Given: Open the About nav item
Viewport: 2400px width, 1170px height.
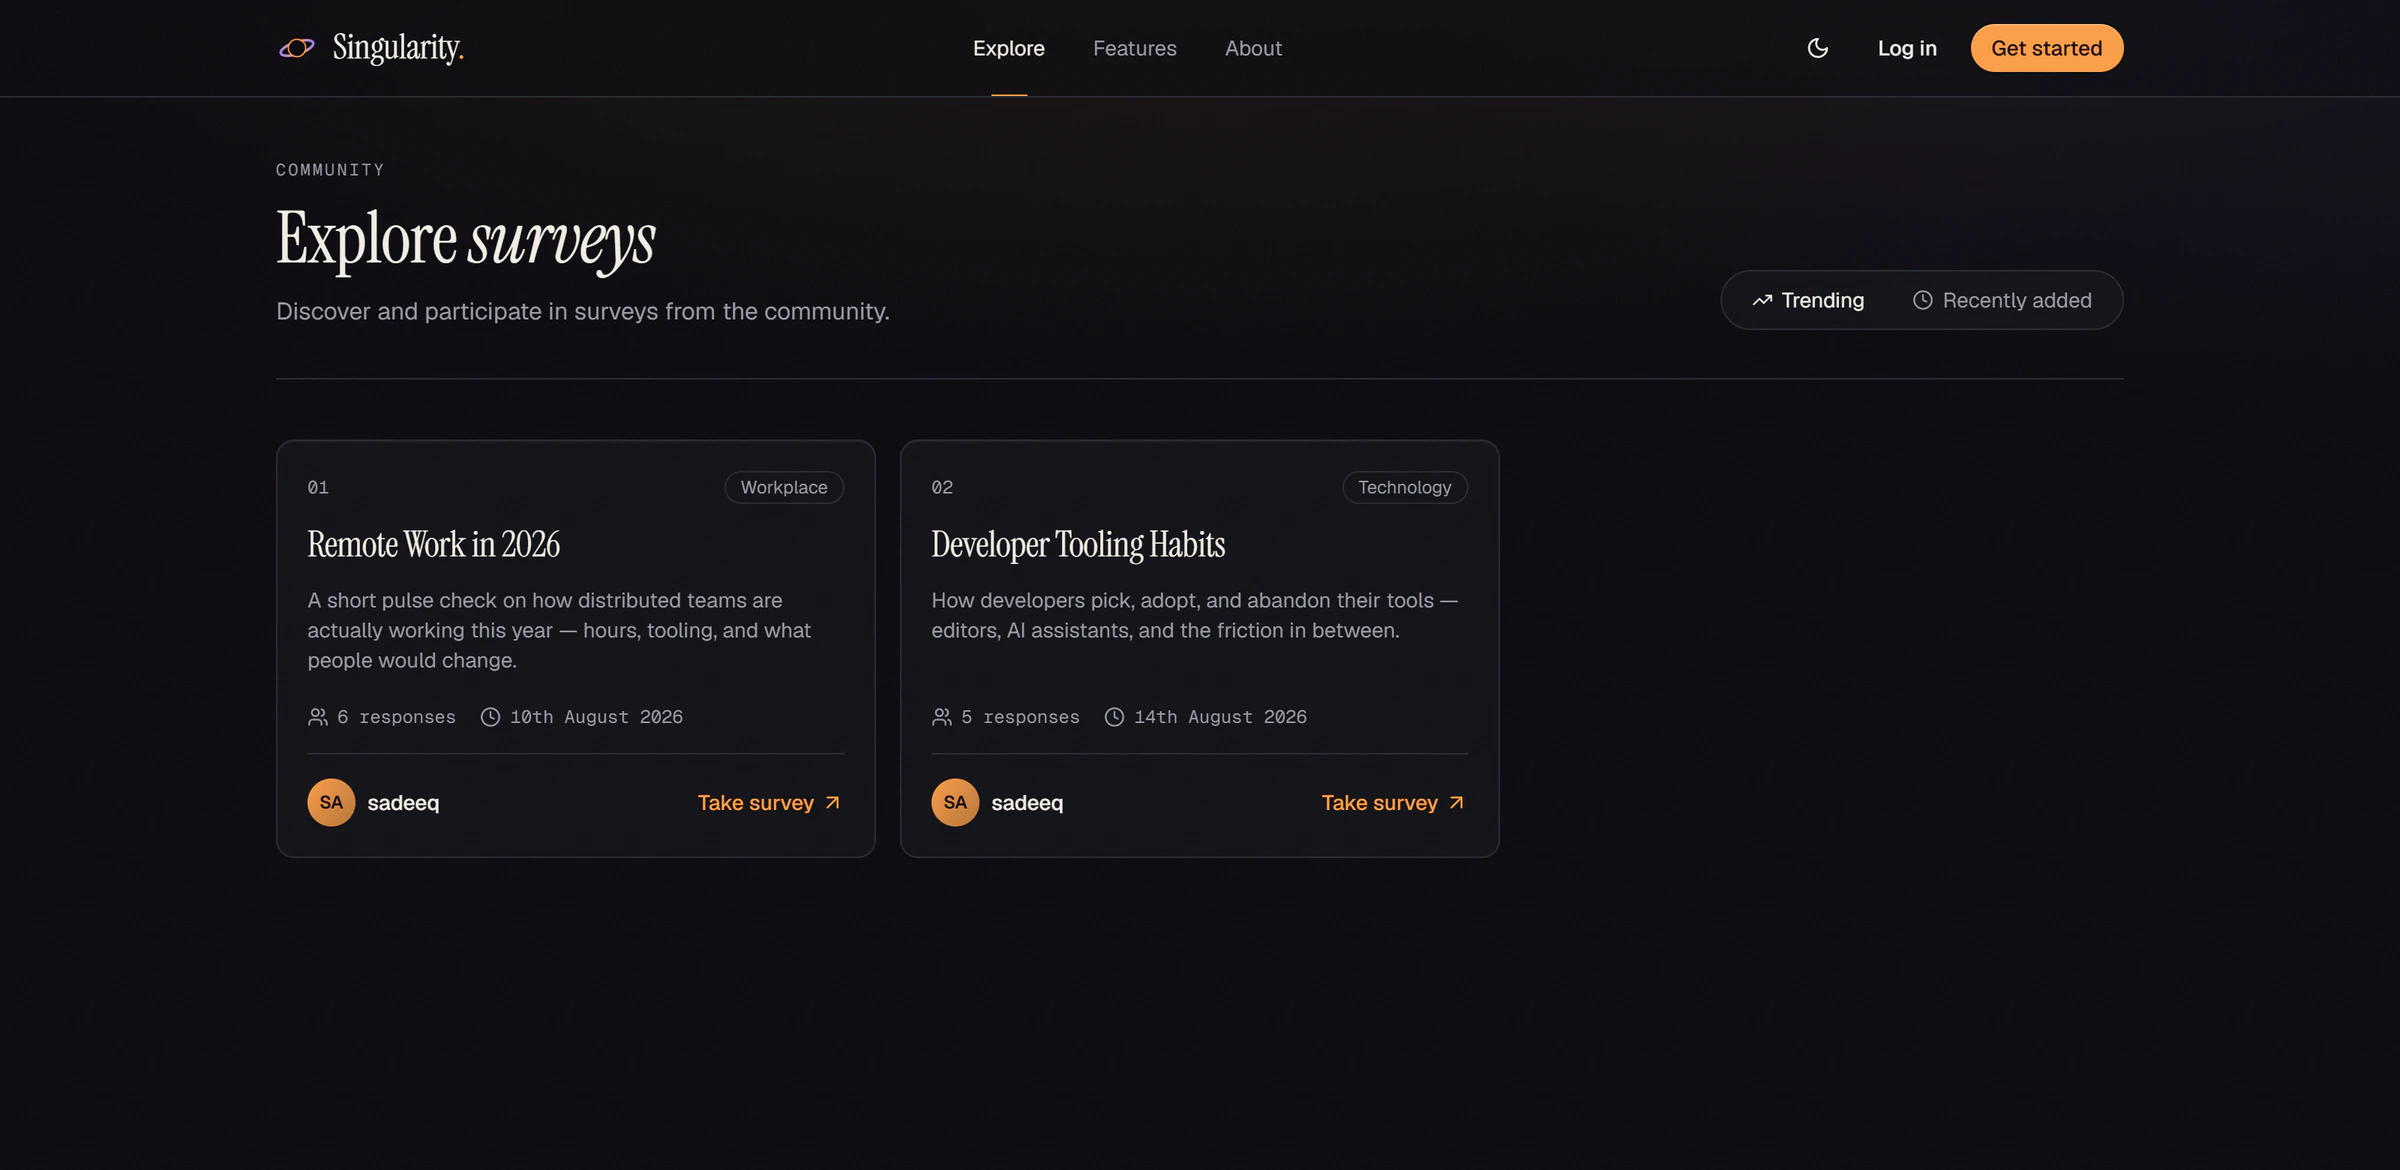Looking at the screenshot, I should point(1253,48).
